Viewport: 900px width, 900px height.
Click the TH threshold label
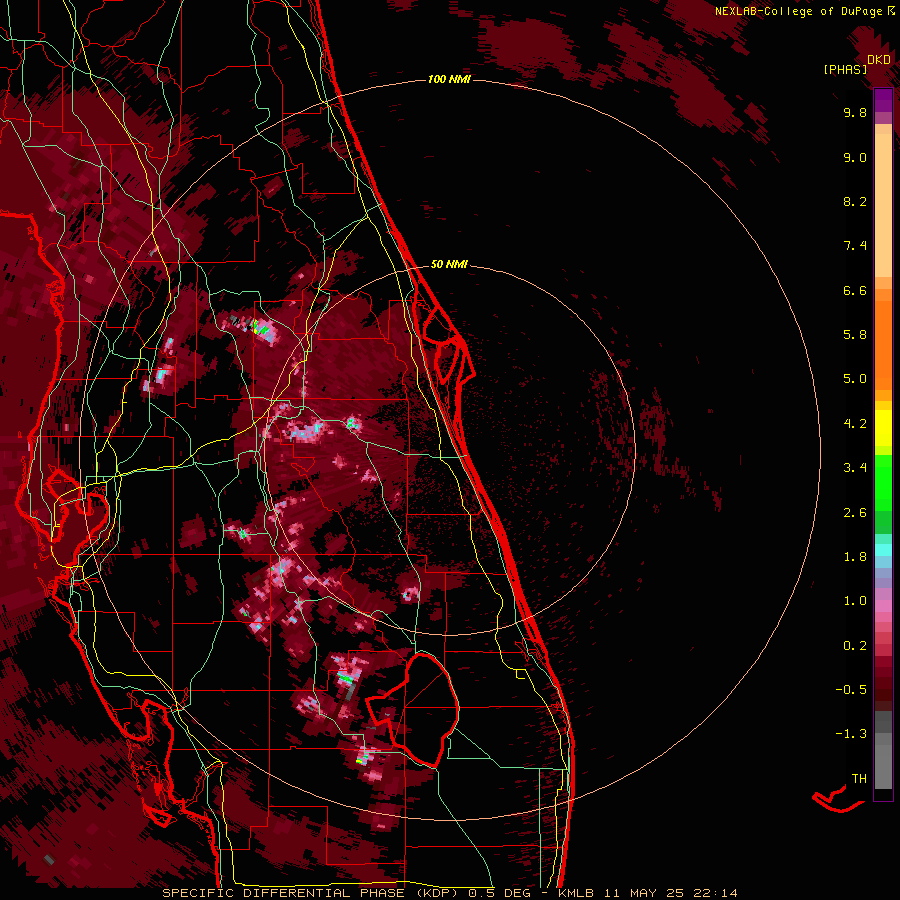point(859,779)
